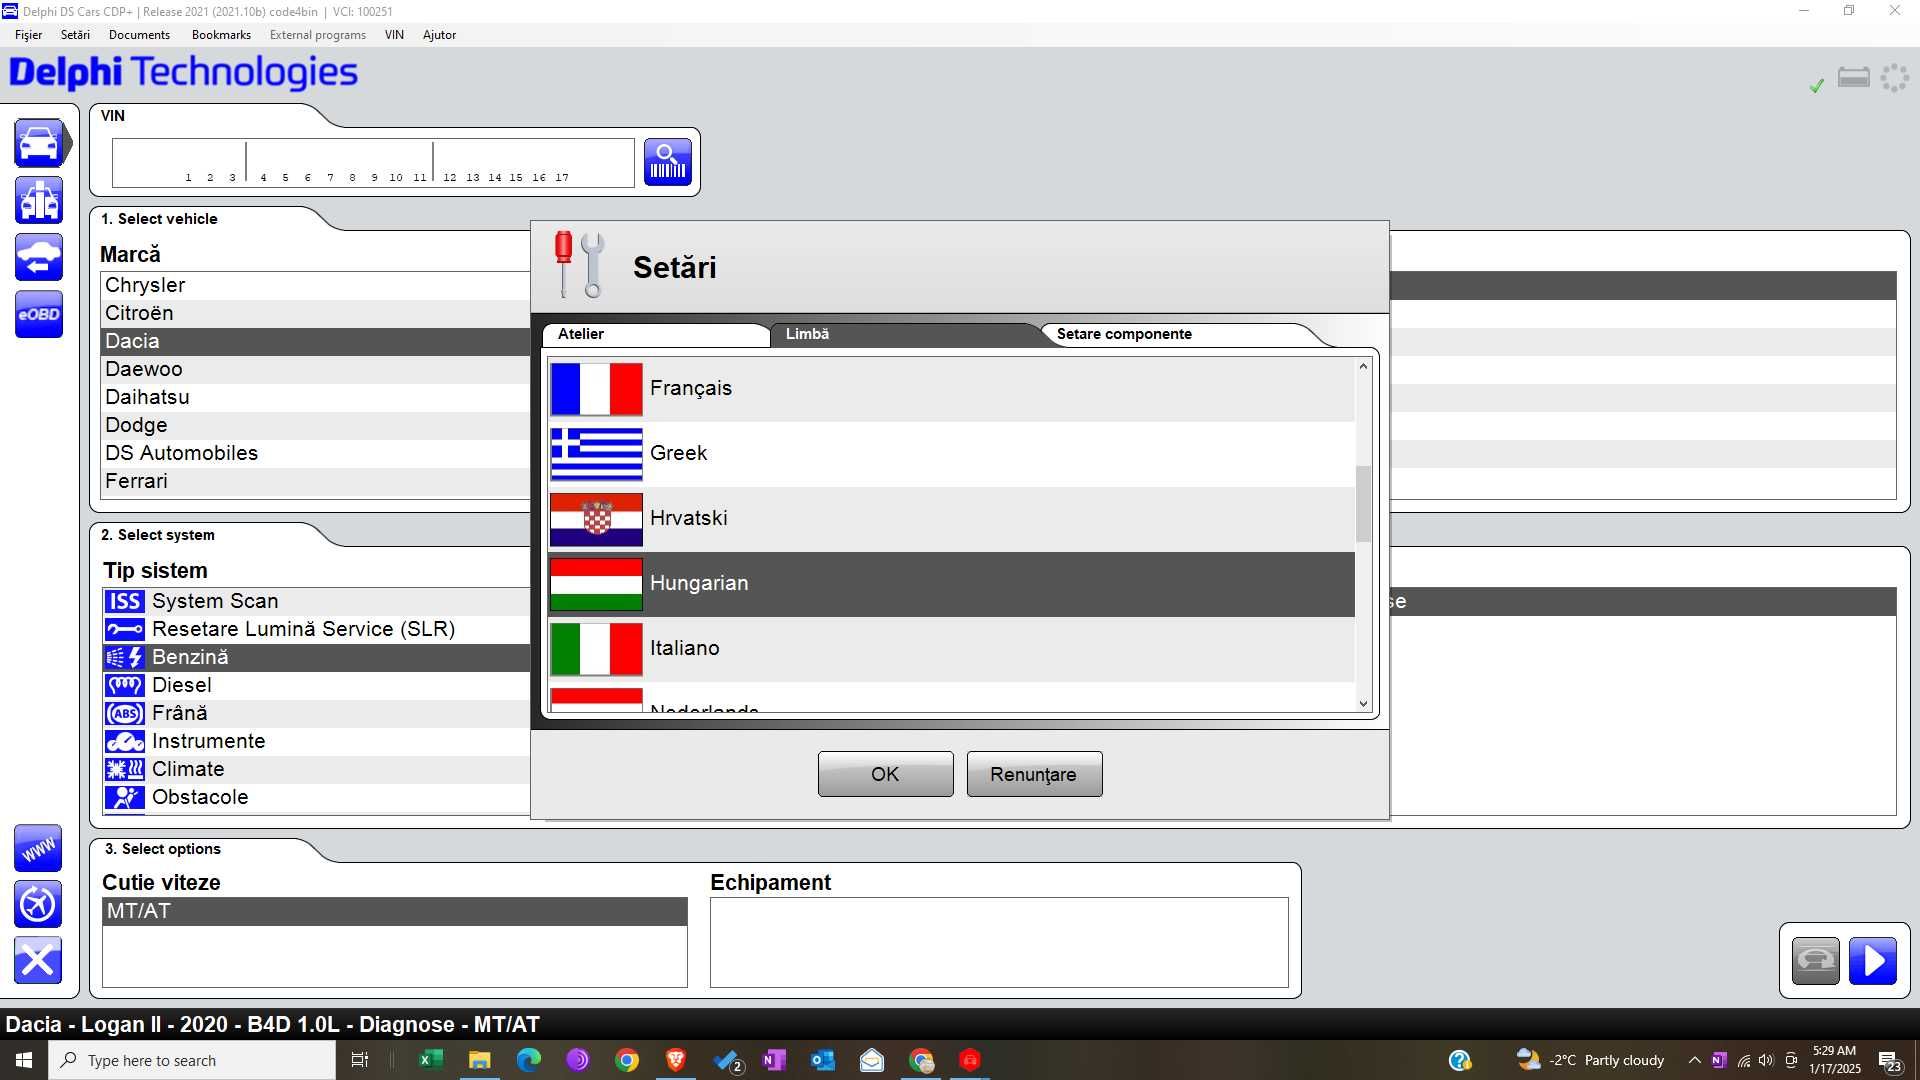Viewport: 1920px width, 1080px height.
Task: Select MT/AT in Cutie viteze
Action: [x=395, y=911]
